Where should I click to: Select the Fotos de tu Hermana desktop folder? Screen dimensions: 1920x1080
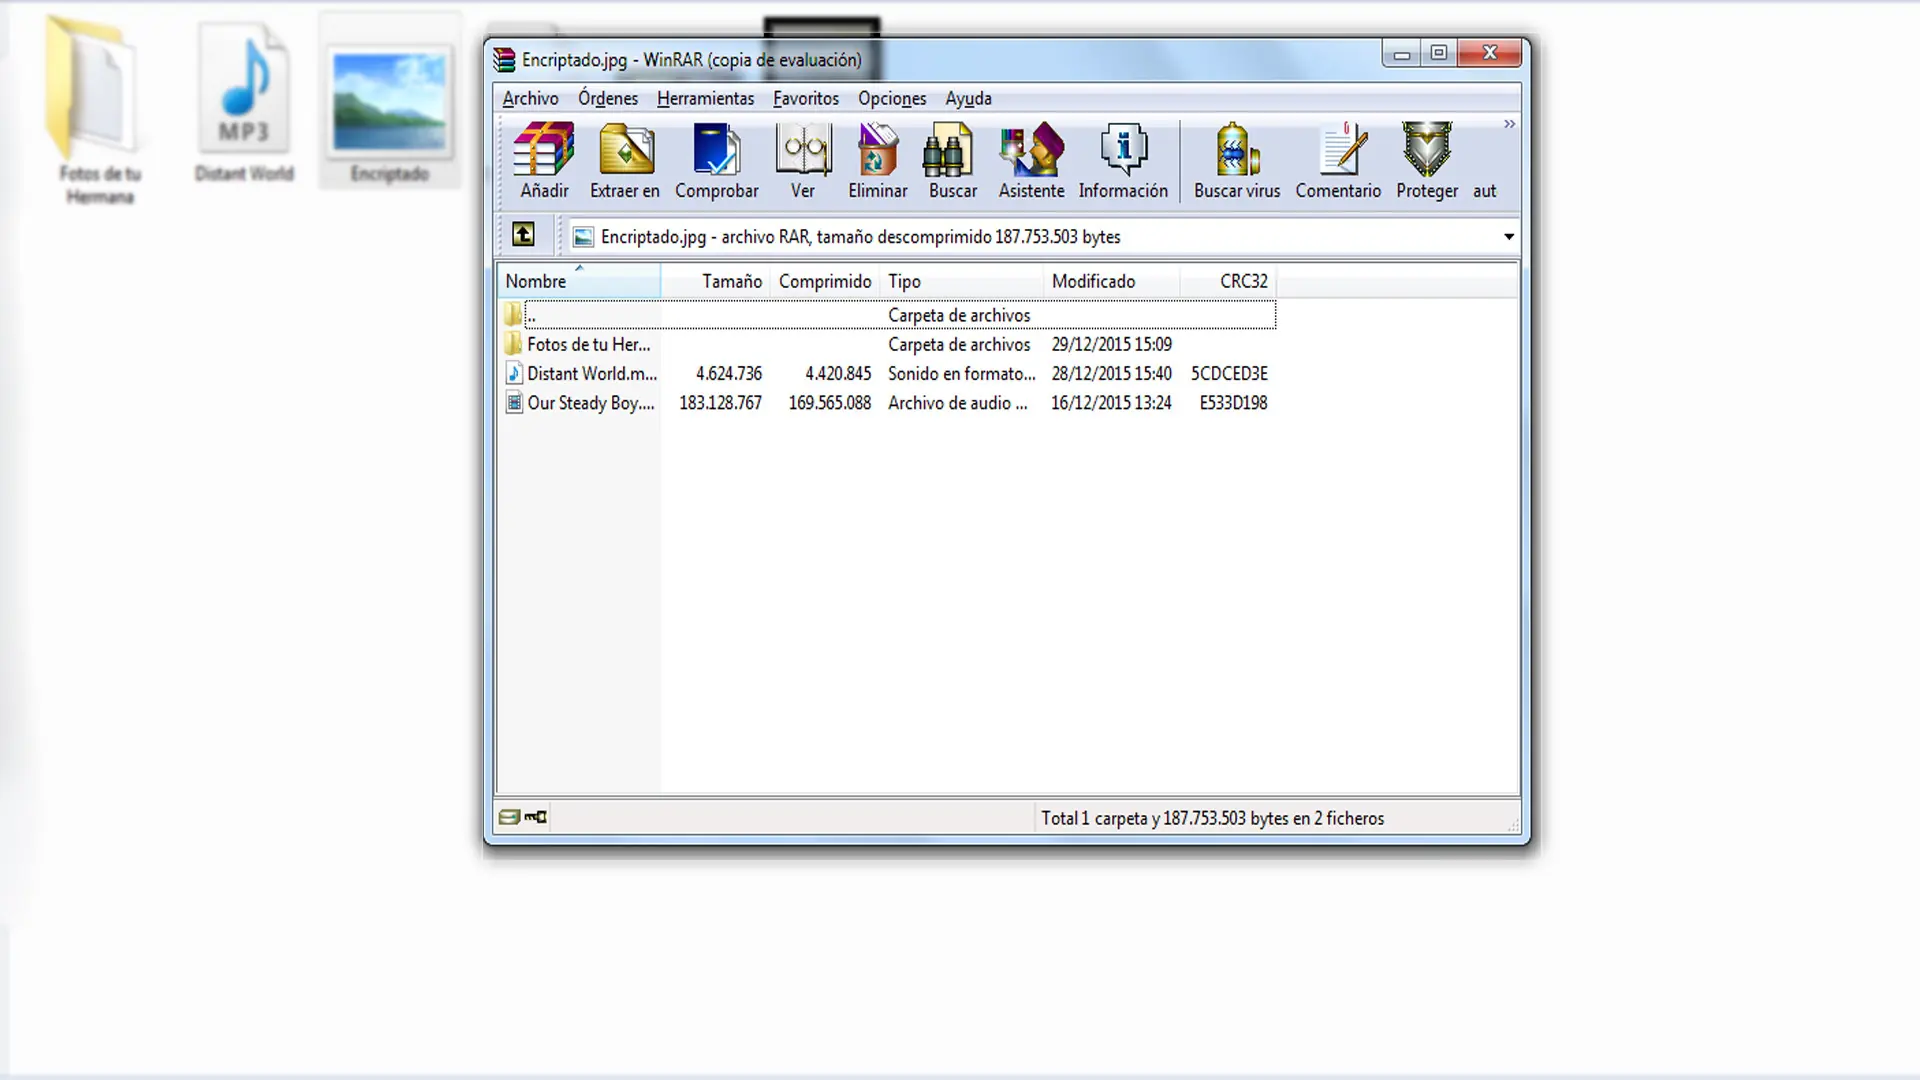tap(97, 111)
